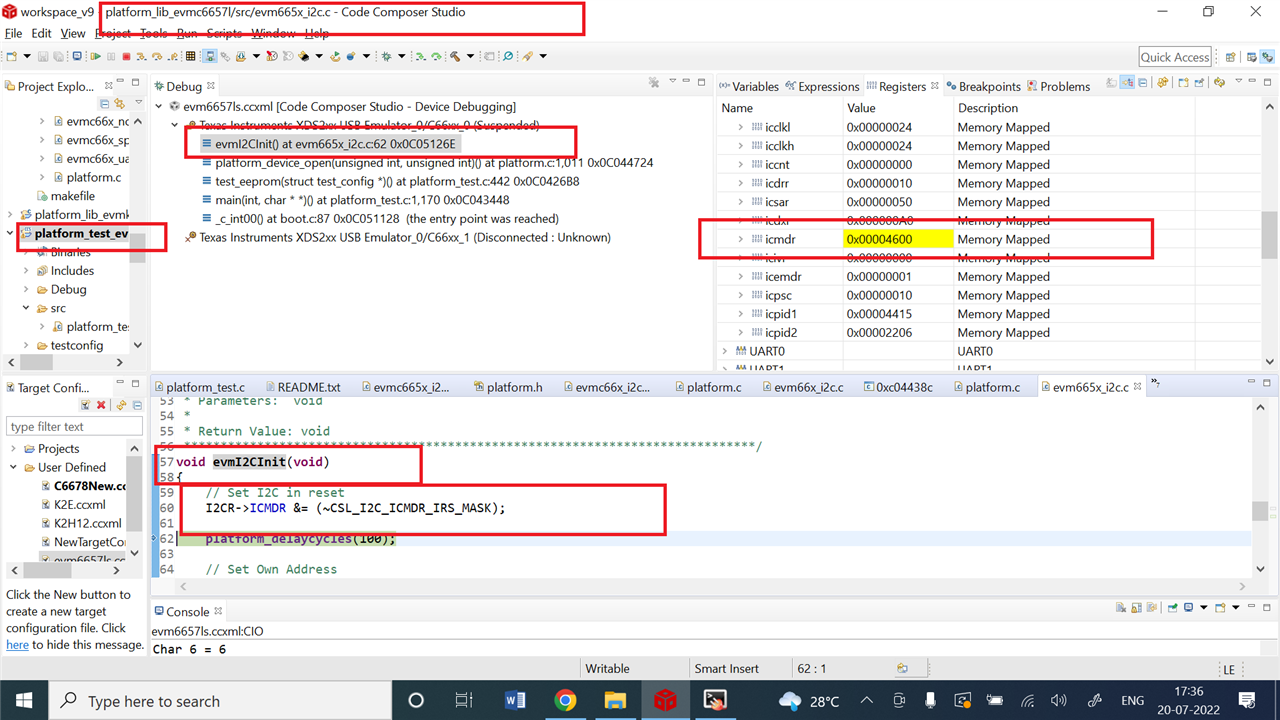This screenshot has height=720, width=1280.
Task: Click the Quick Access field
Action: [x=1175, y=57]
